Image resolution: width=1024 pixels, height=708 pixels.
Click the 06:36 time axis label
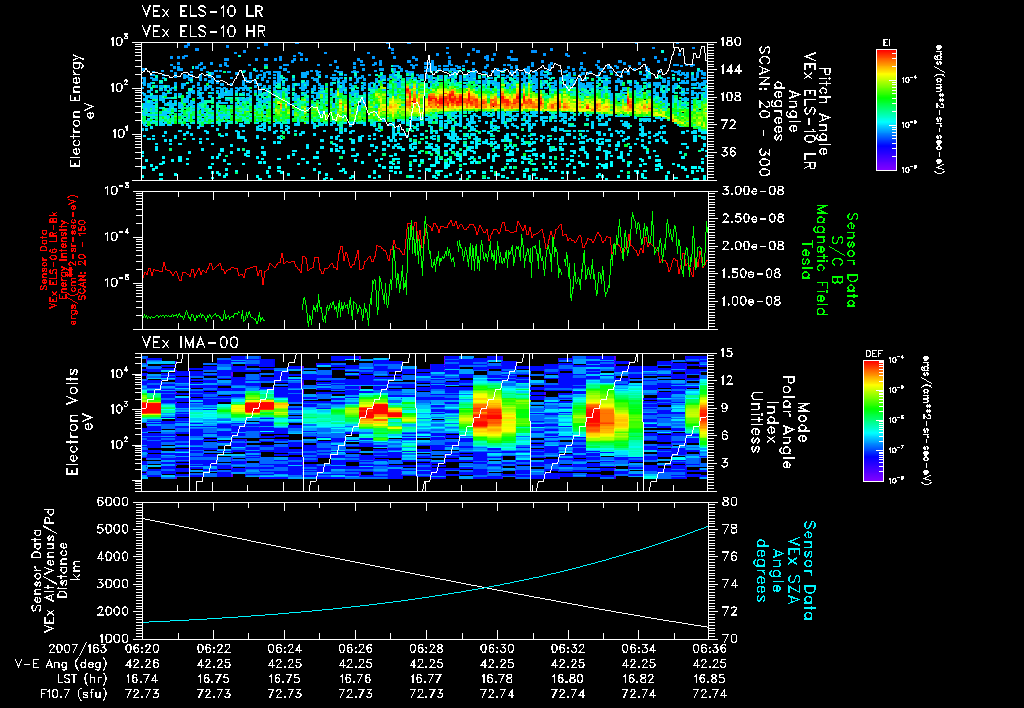point(709,649)
